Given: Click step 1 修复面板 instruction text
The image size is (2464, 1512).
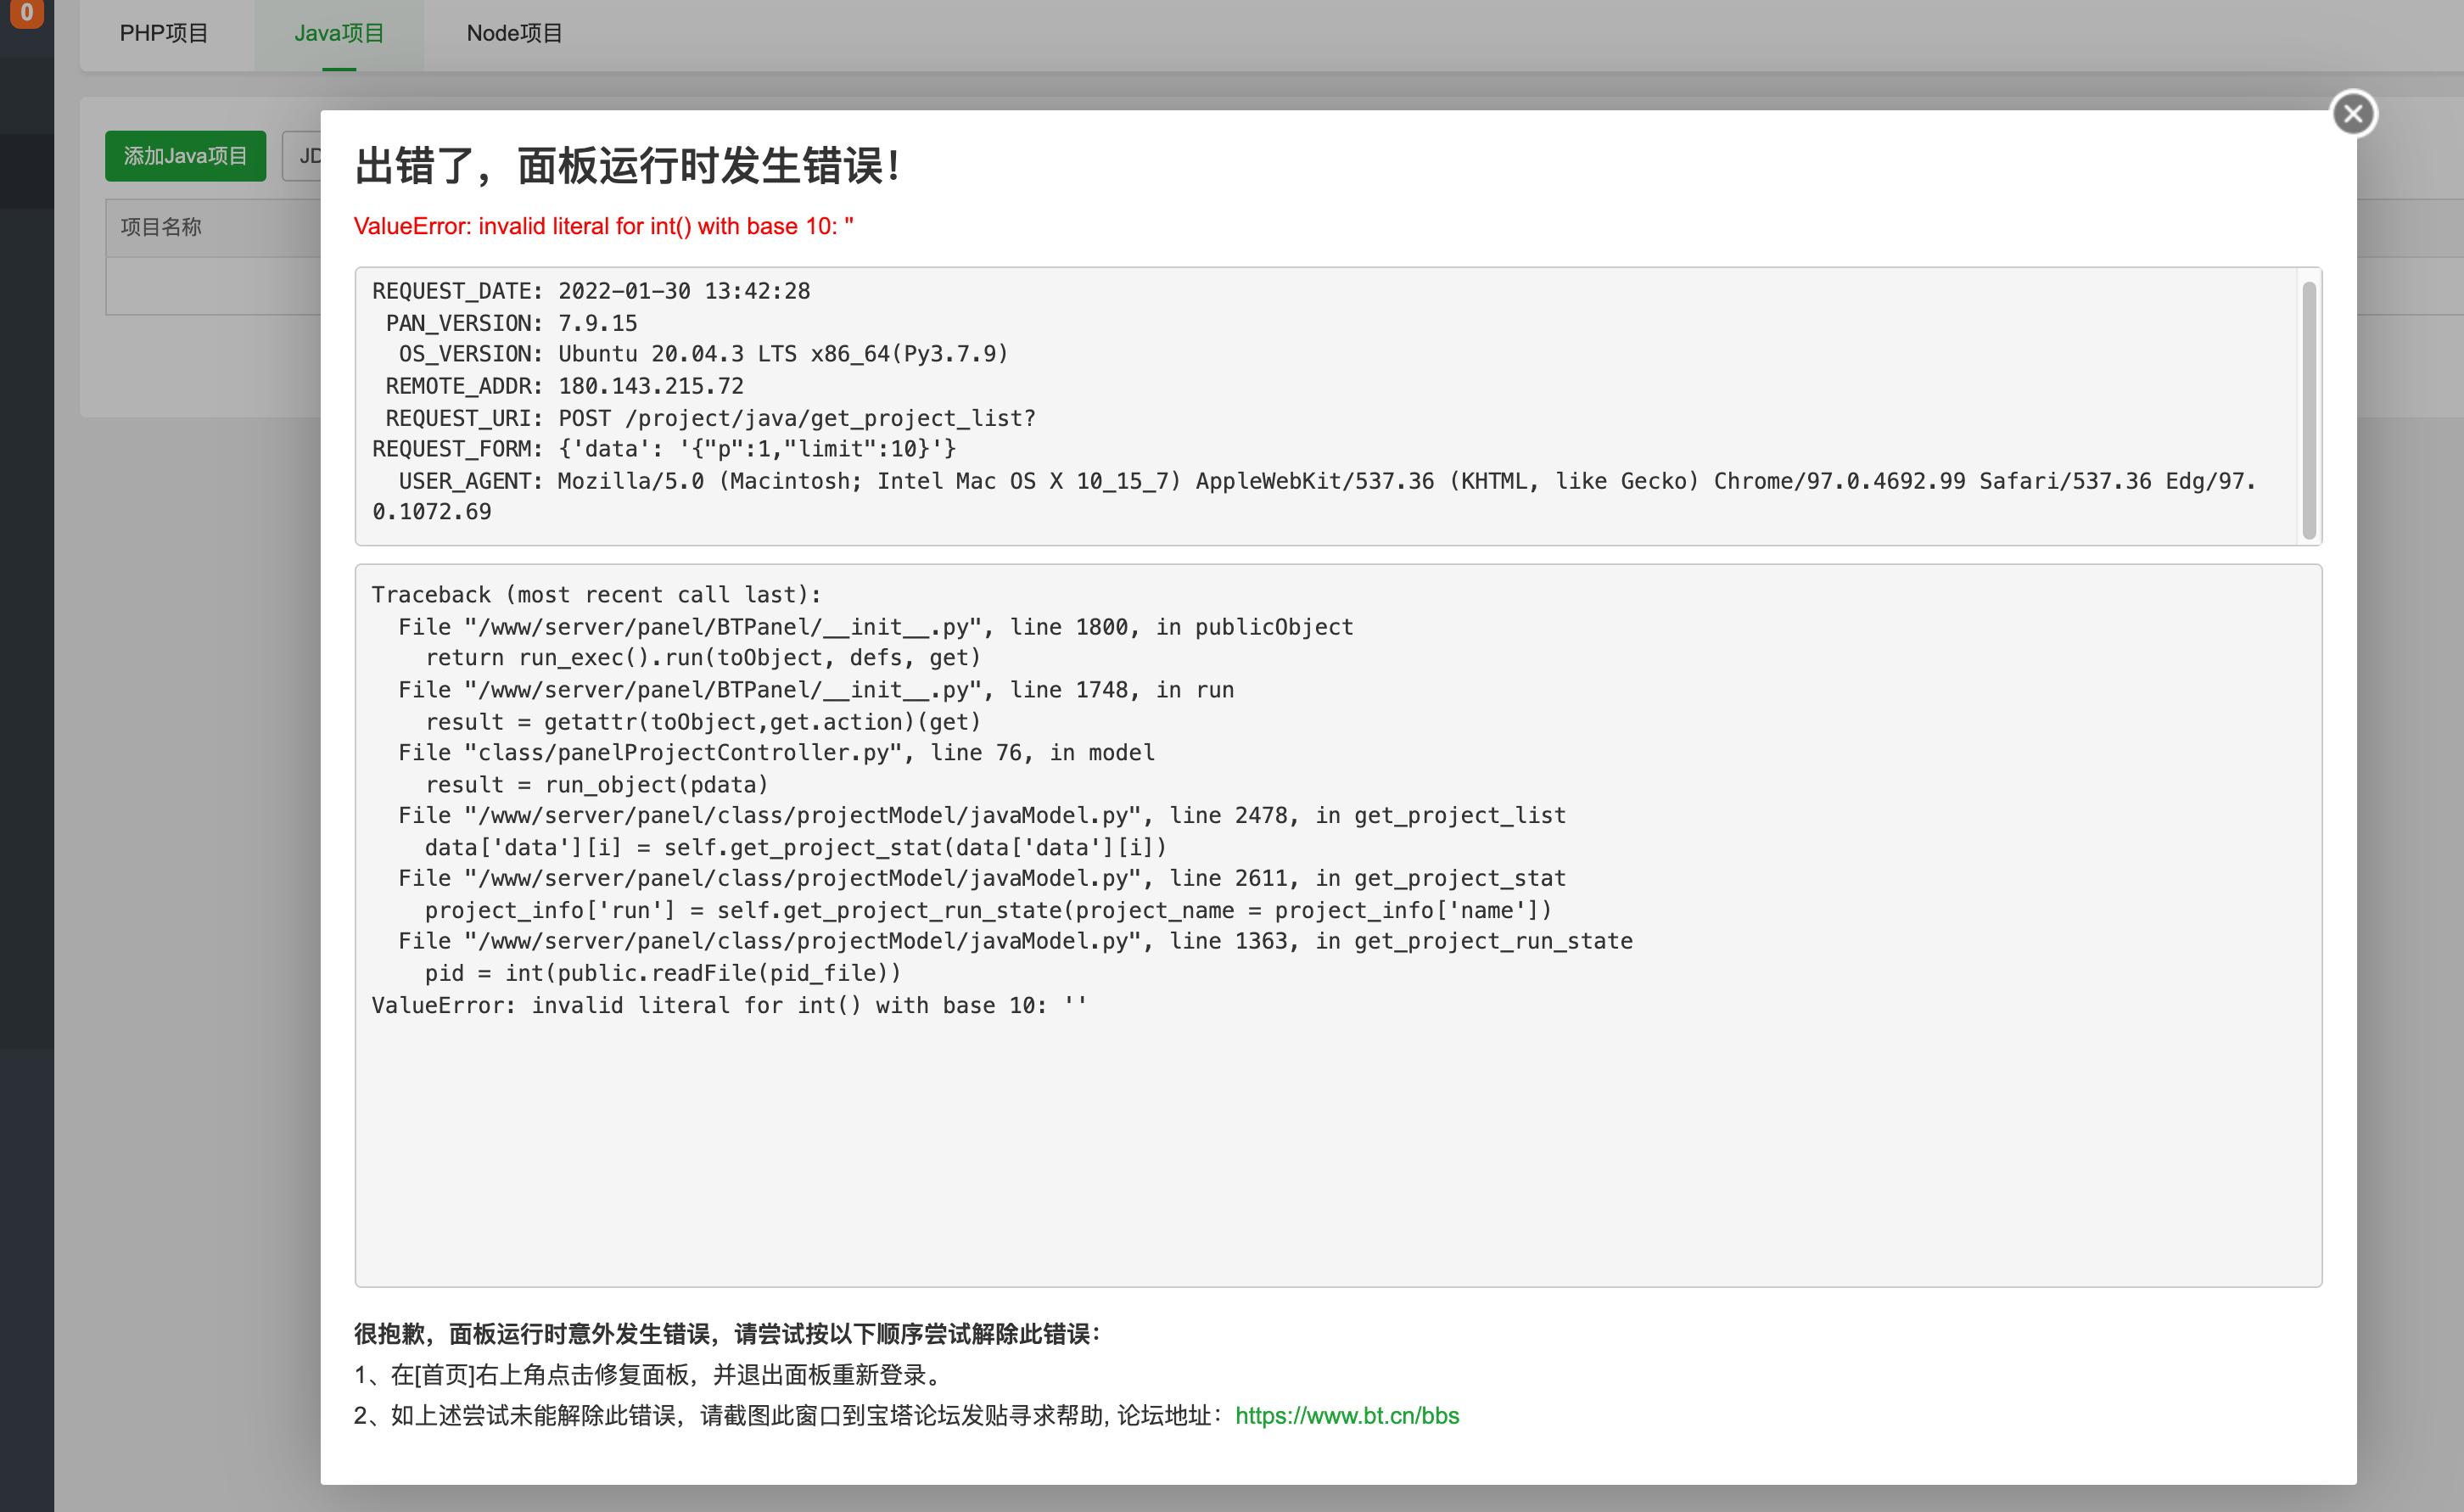Looking at the screenshot, I should click(x=648, y=1375).
